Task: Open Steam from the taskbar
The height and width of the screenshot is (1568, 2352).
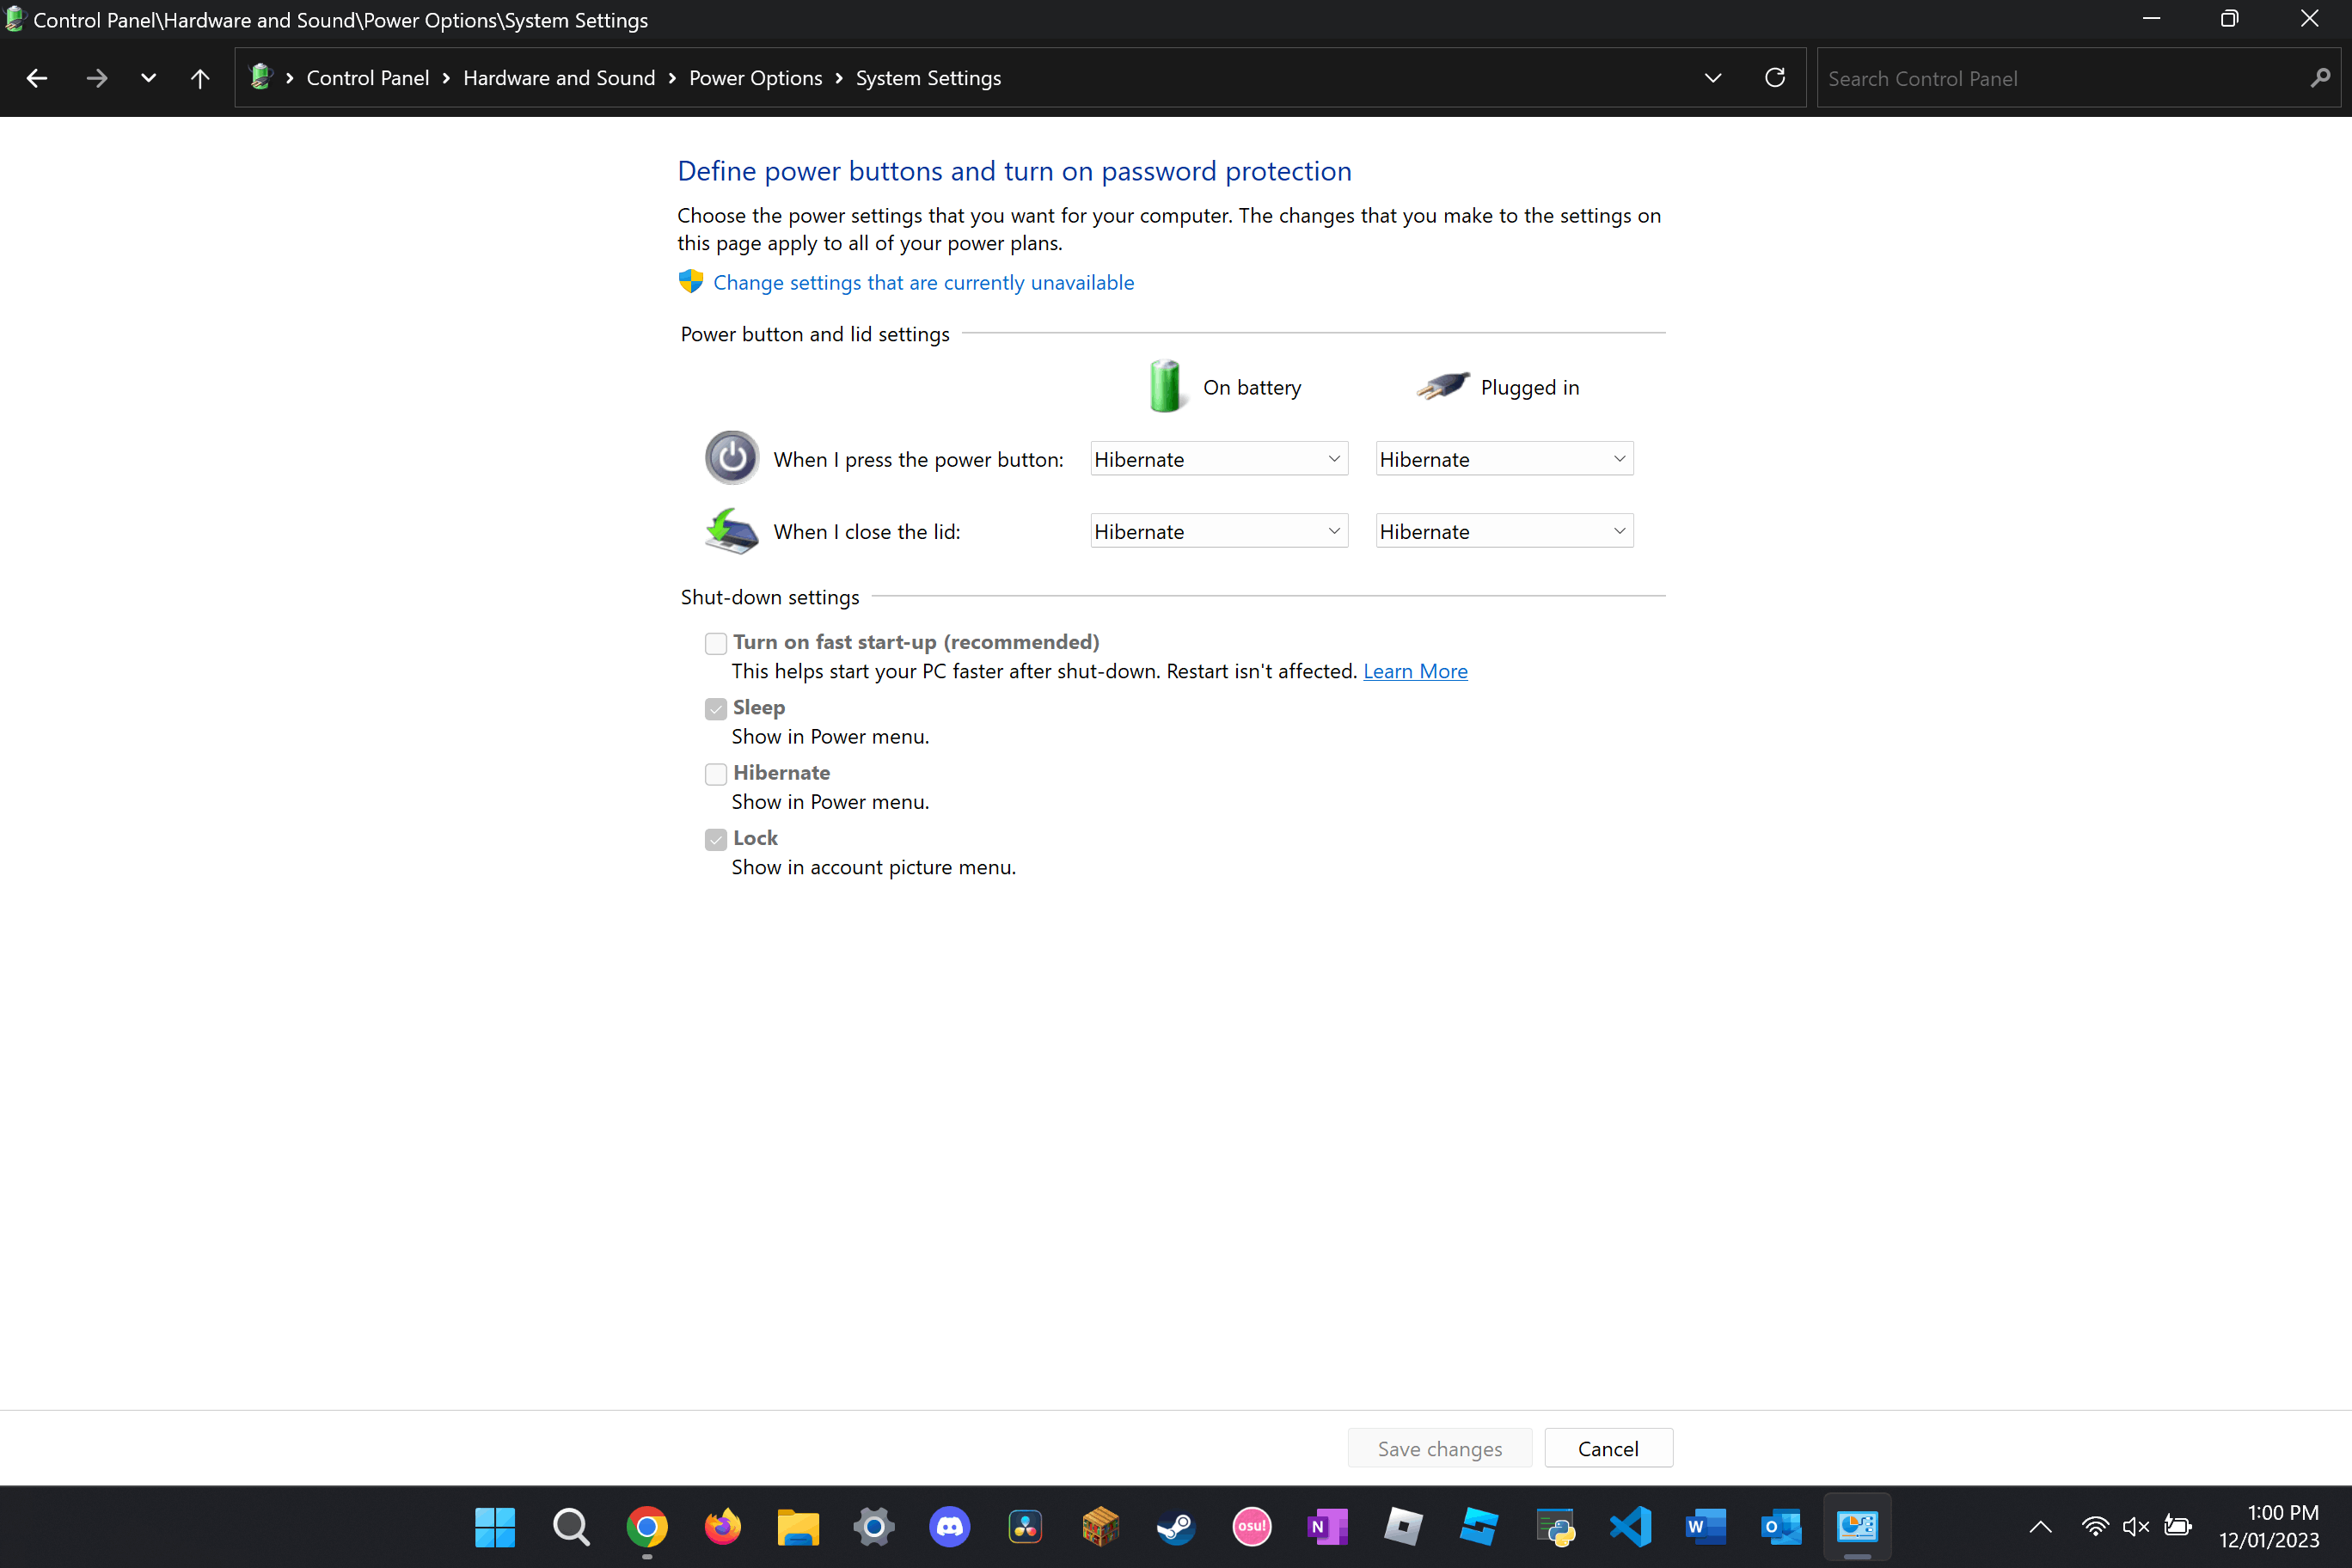Action: tap(1176, 1527)
